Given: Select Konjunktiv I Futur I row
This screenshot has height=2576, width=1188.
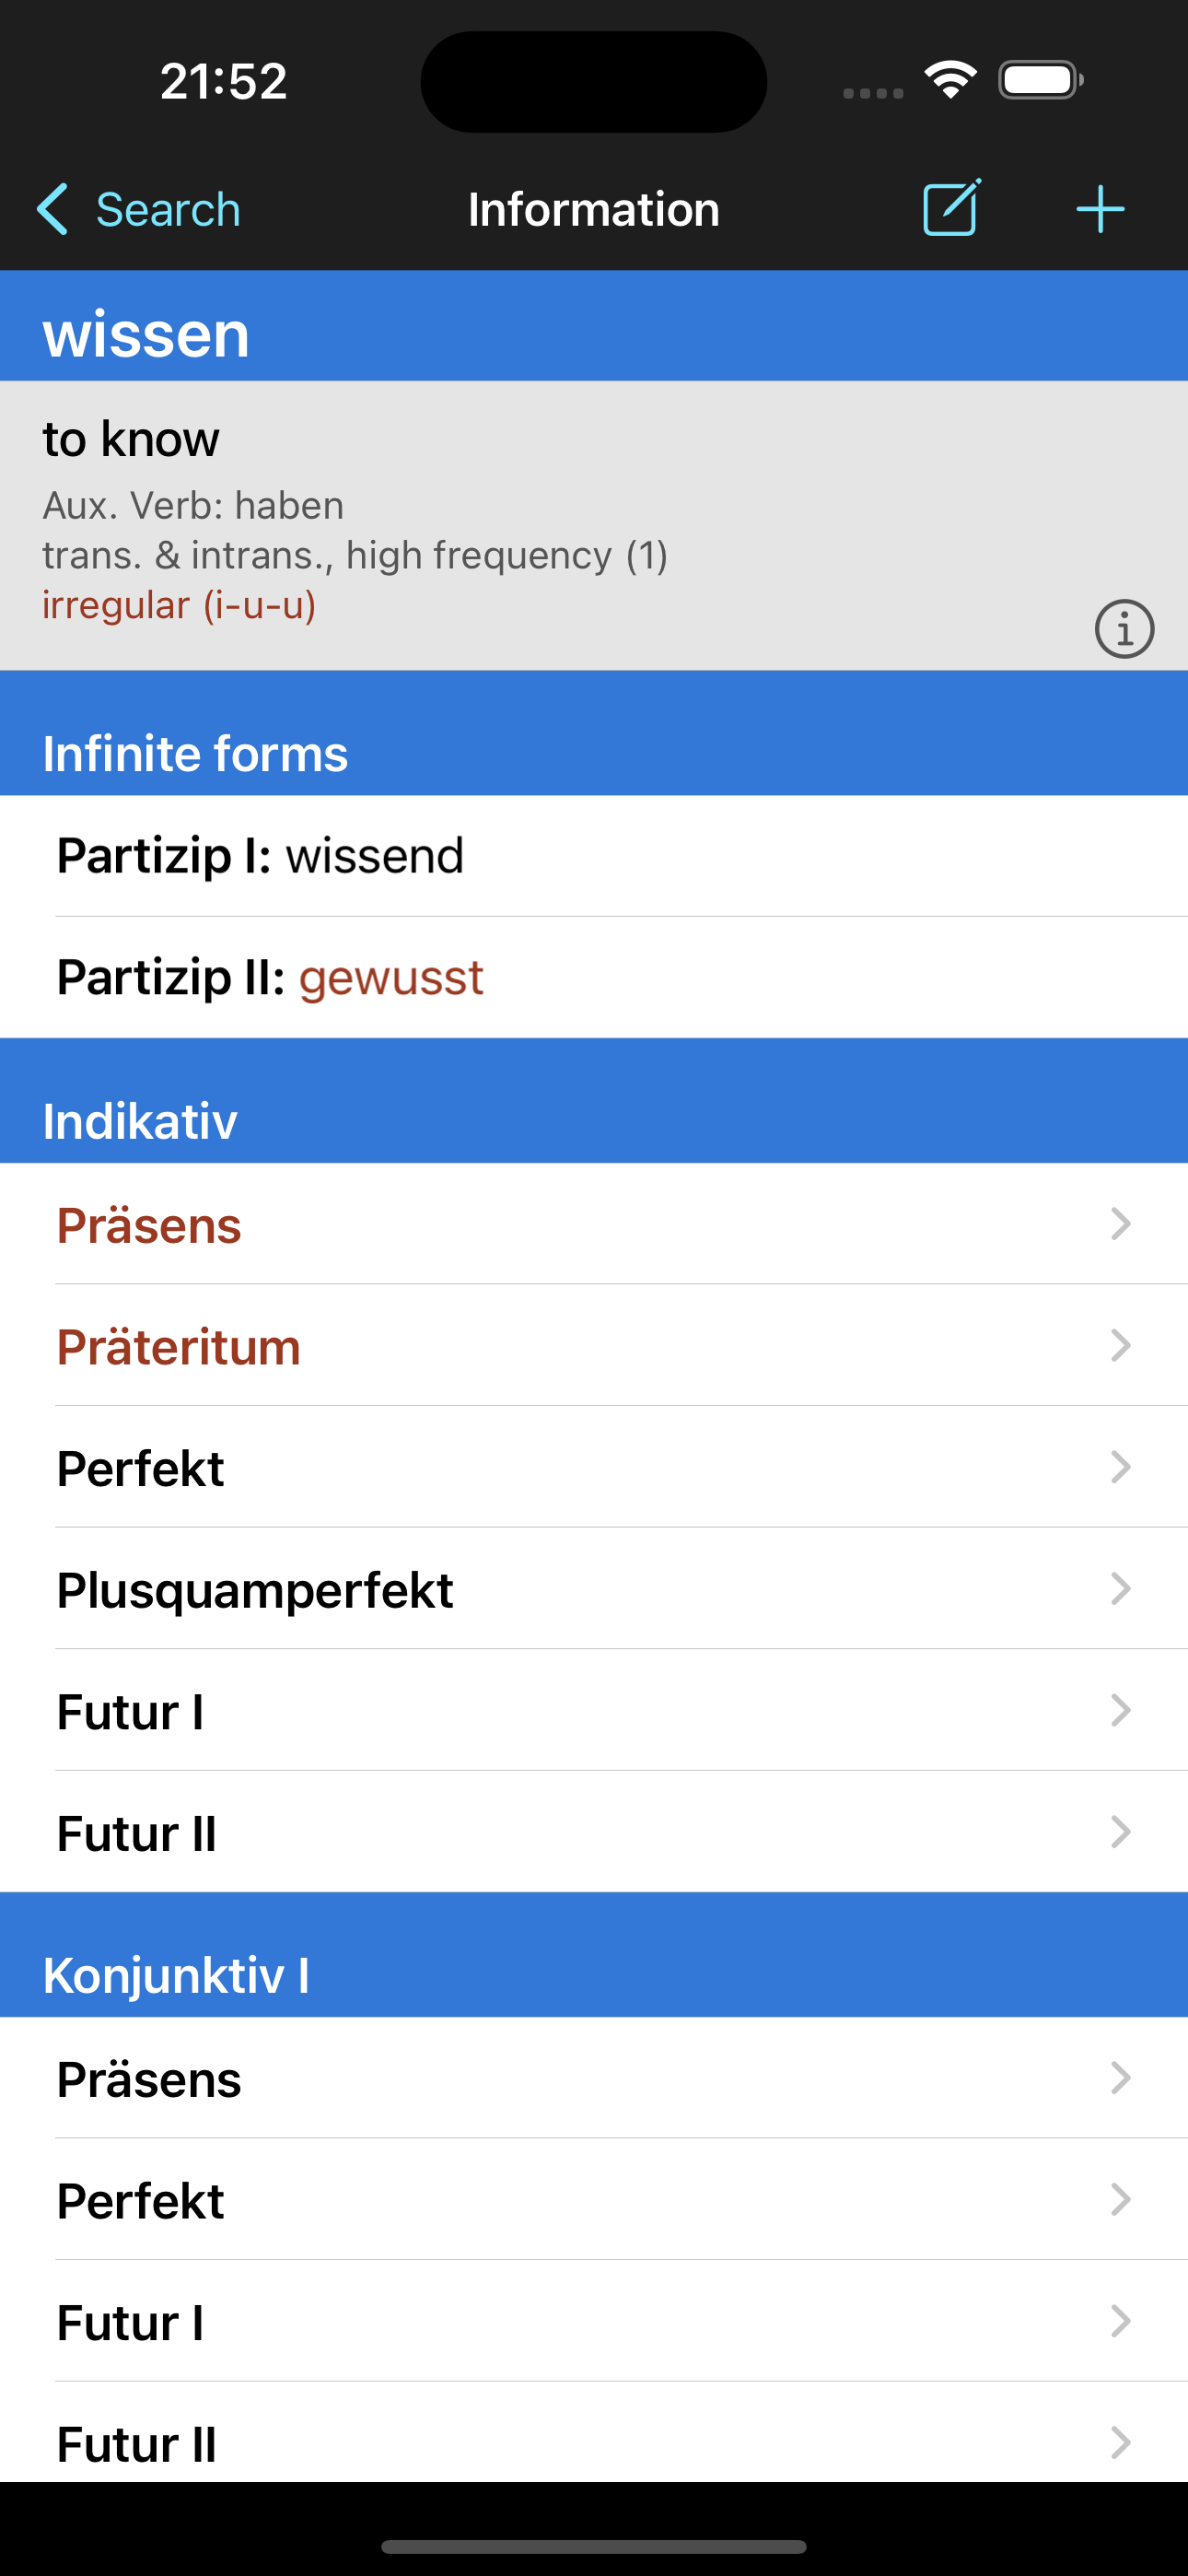Looking at the screenshot, I should tap(594, 2321).
